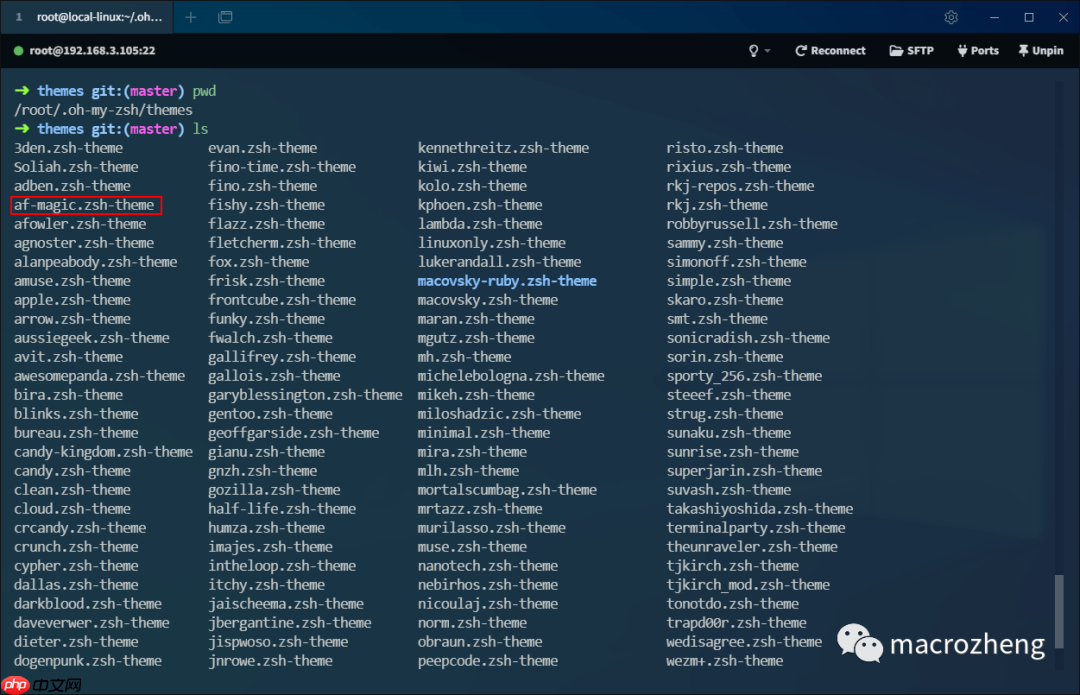Click evan.zsh-theme file name
The width and height of the screenshot is (1080, 695).
coord(262,148)
